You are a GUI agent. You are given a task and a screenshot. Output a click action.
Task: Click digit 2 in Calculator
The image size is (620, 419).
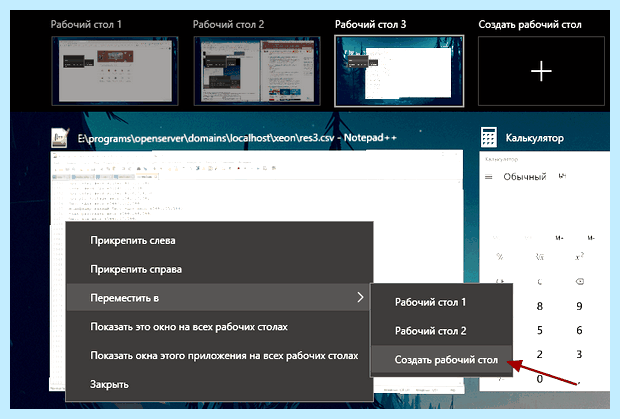[540, 355]
